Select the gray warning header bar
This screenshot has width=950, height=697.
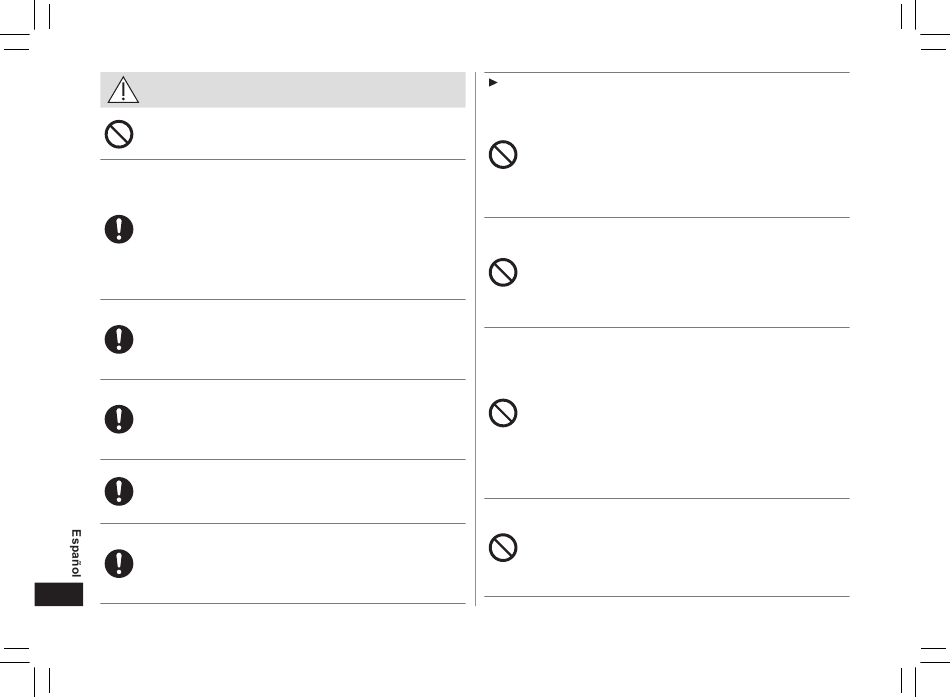point(283,90)
